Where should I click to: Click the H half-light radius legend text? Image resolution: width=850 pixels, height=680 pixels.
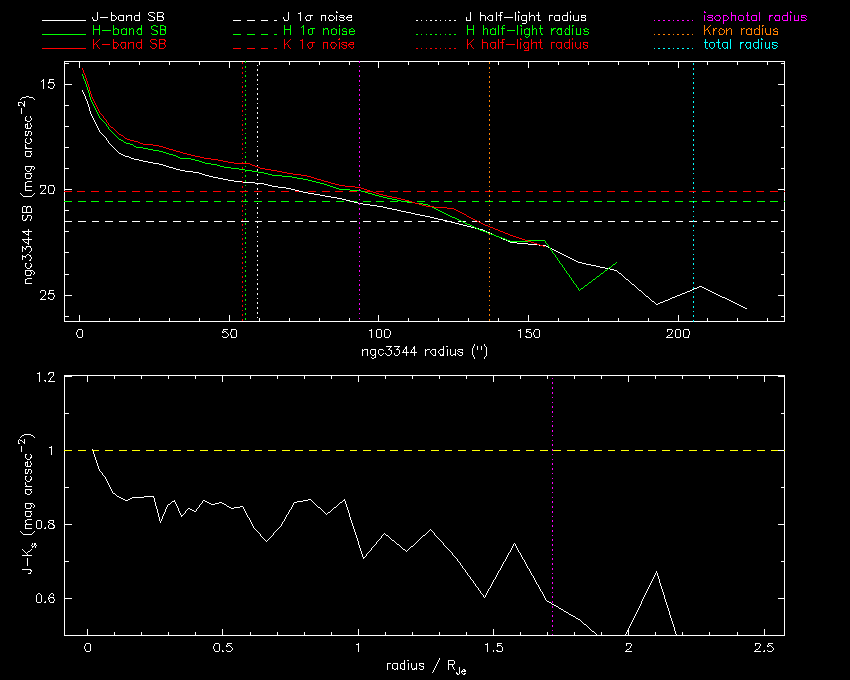[x=526, y=32]
